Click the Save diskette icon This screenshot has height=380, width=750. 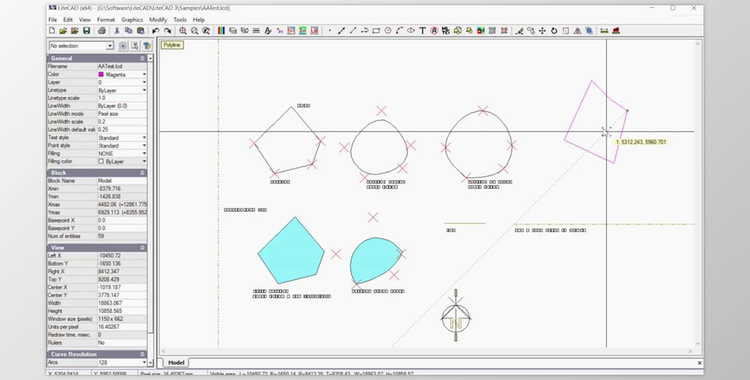(87, 31)
